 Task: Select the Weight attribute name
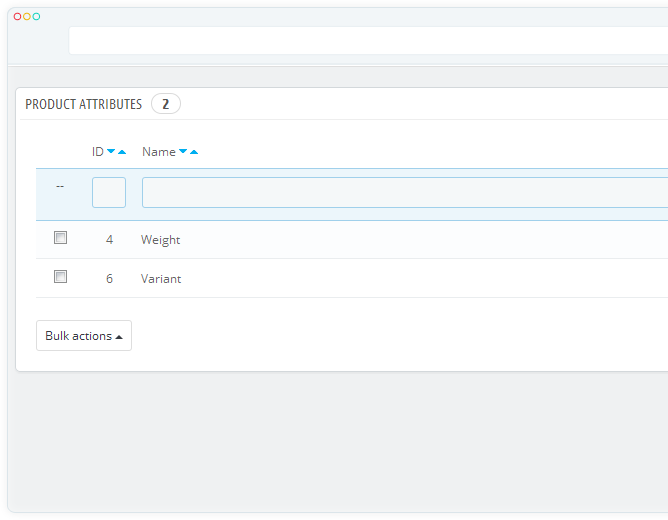[161, 240]
